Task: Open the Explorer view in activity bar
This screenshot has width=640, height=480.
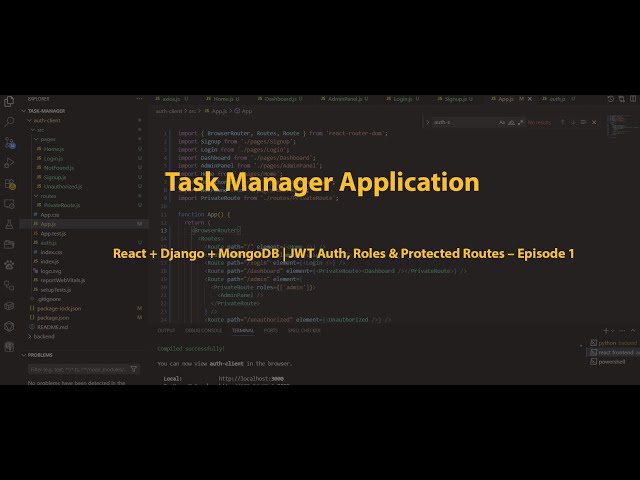Action: [x=9, y=101]
